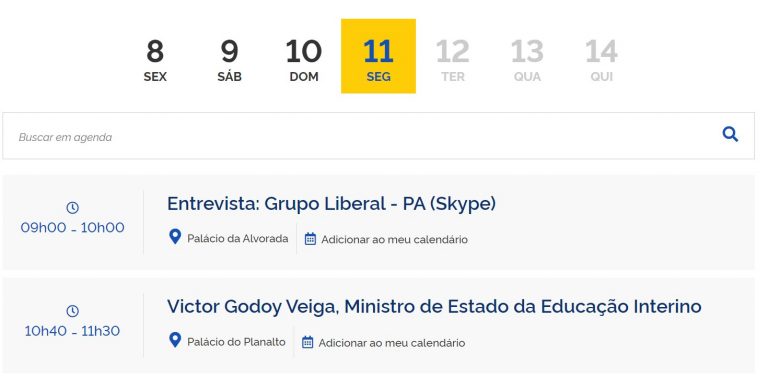Screen dimensions: 768x378
Task: Select day 9 SÁB in date strip
Action: click(230, 61)
